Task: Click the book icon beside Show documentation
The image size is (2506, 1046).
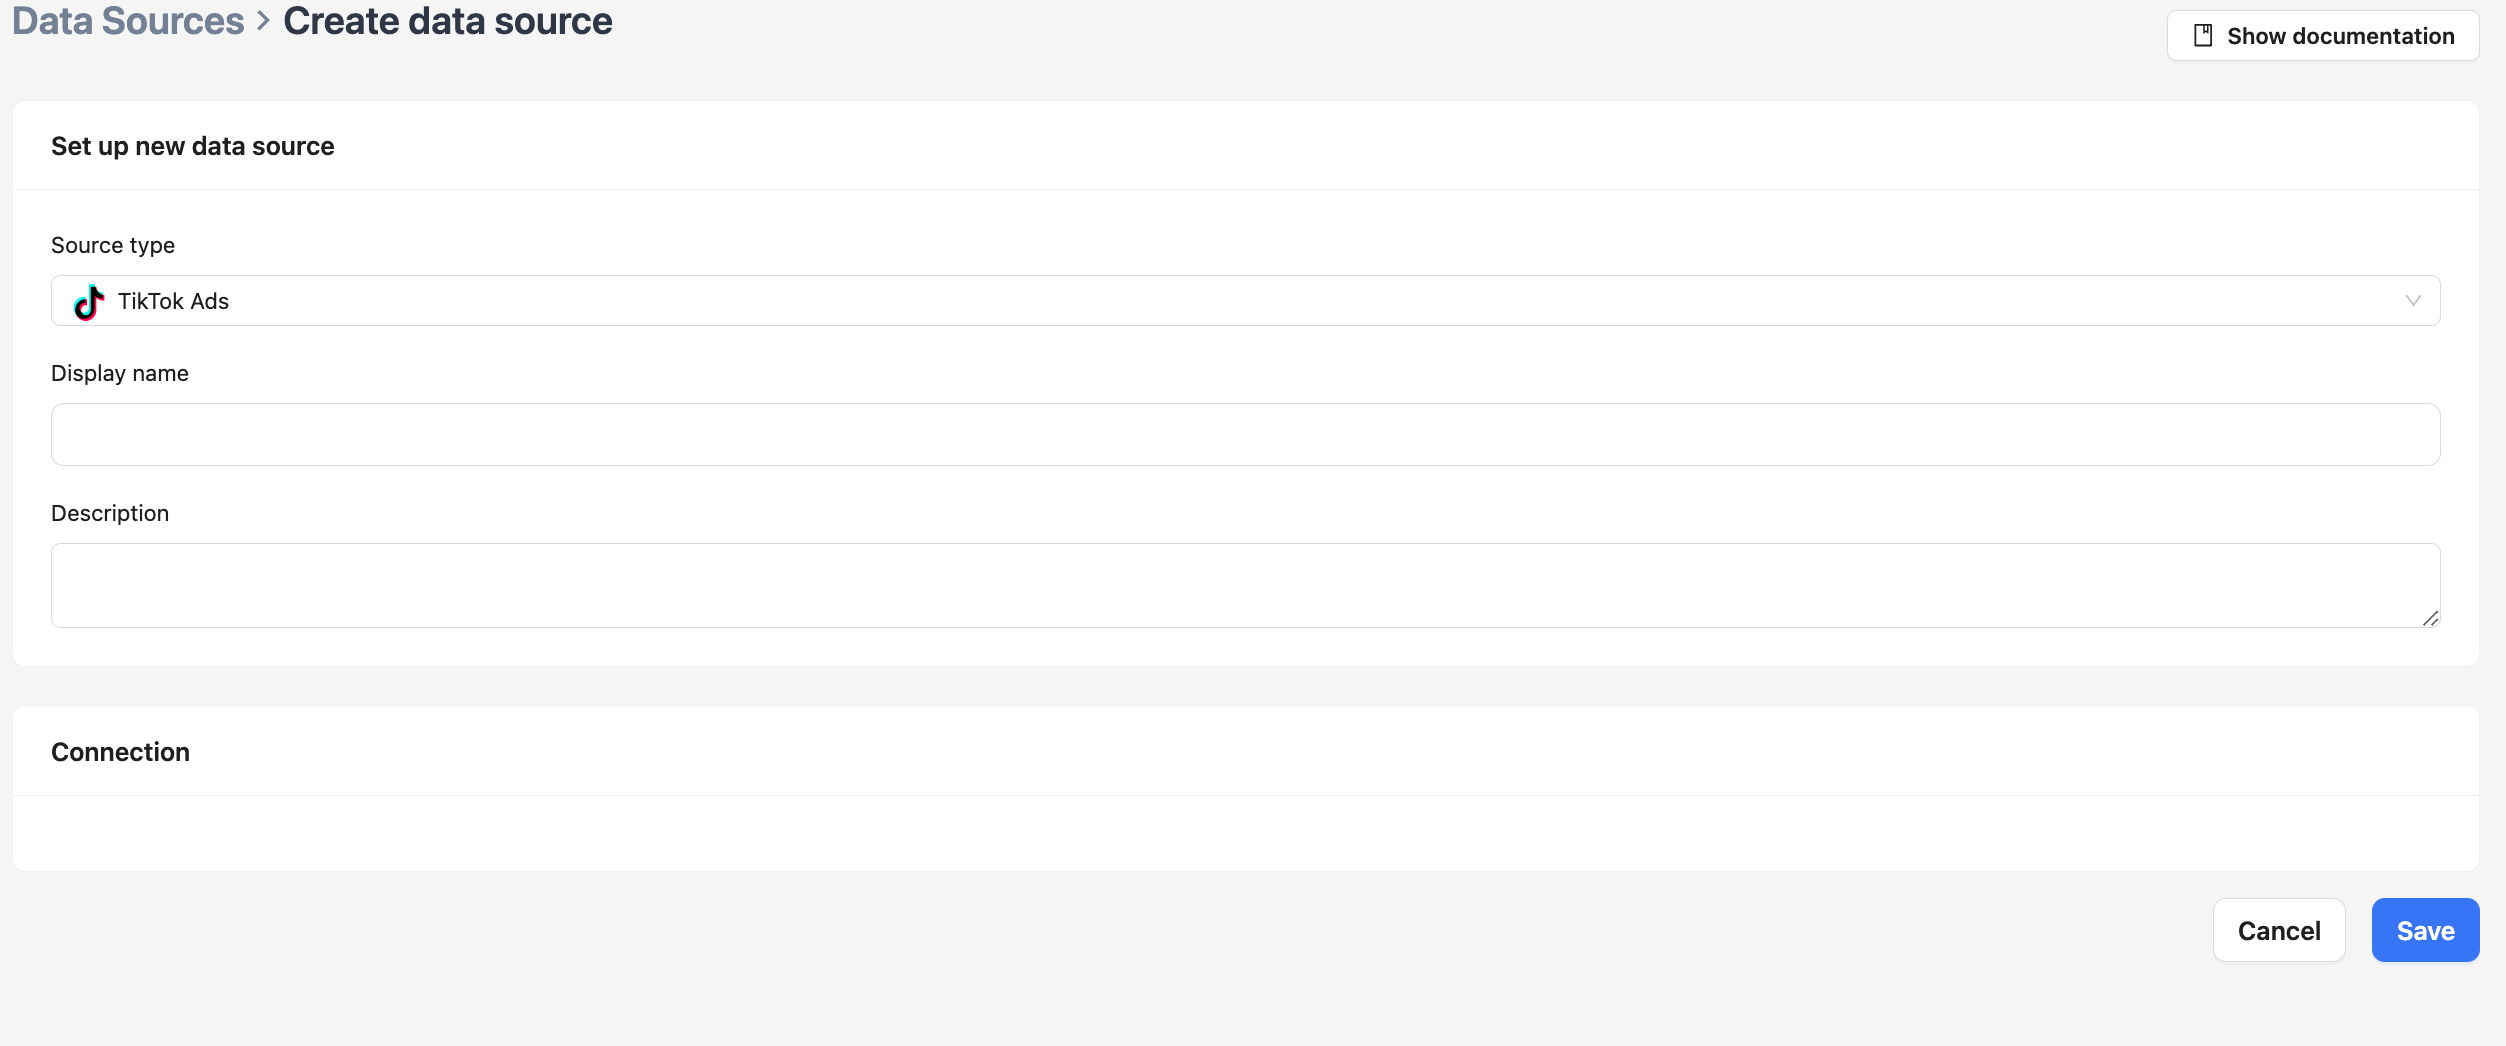Action: point(2202,36)
